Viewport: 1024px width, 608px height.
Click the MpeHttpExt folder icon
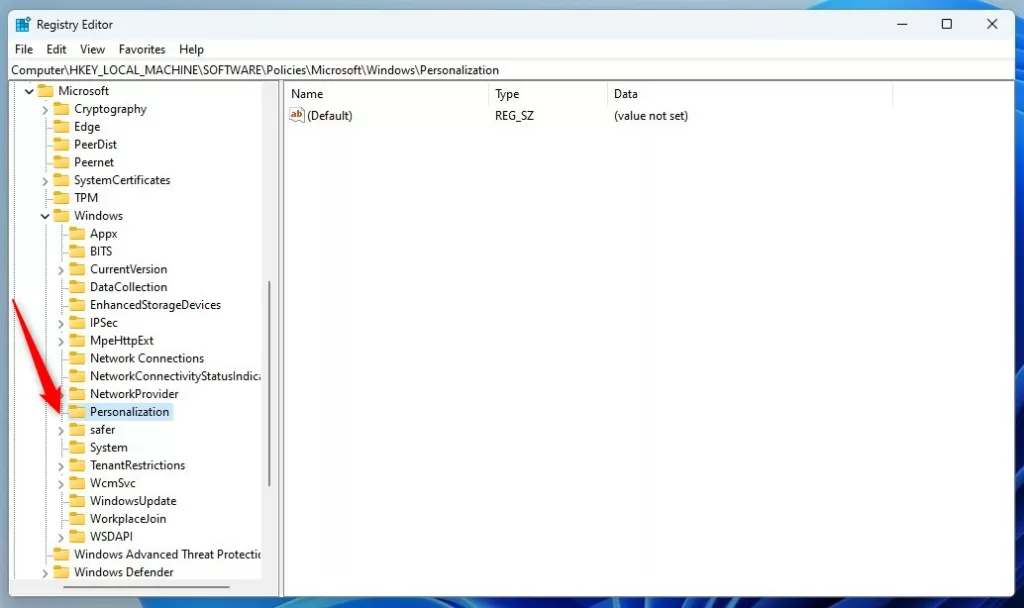tap(77, 340)
